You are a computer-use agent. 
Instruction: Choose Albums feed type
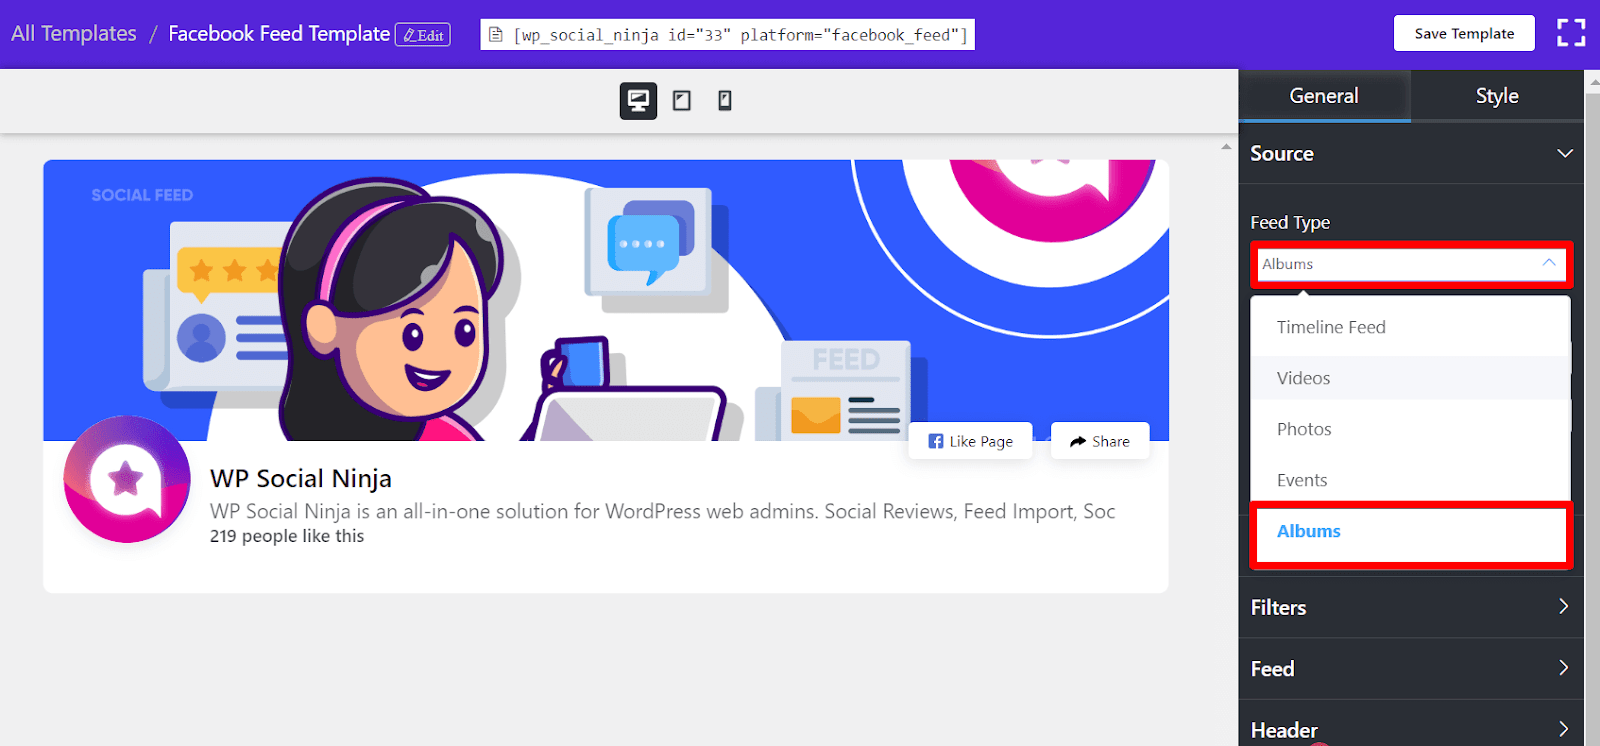point(1410,532)
